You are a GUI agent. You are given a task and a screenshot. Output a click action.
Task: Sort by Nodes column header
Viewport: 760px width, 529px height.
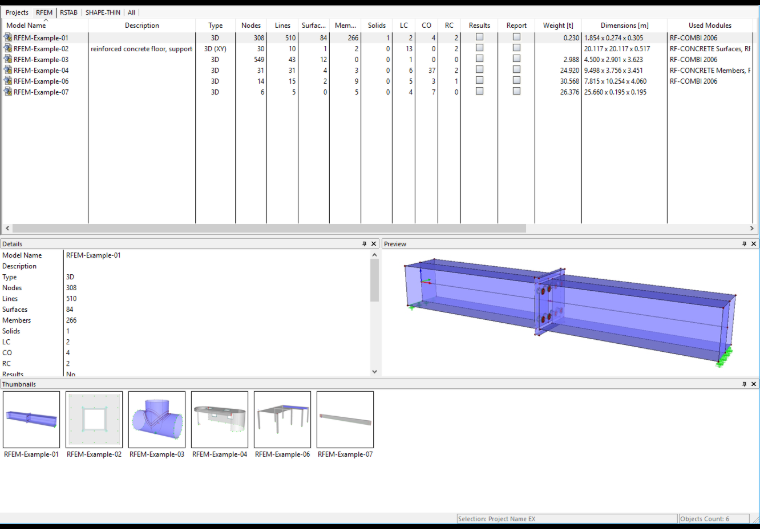click(251, 25)
